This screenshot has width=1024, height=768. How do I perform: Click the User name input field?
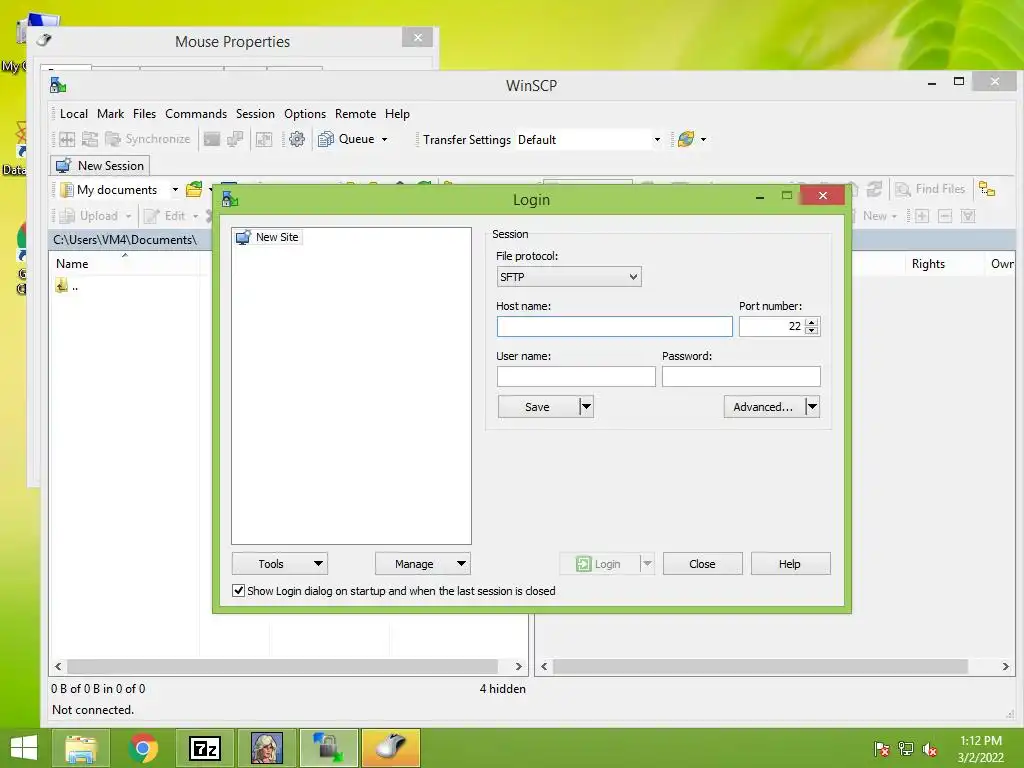[x=576, y=376]
